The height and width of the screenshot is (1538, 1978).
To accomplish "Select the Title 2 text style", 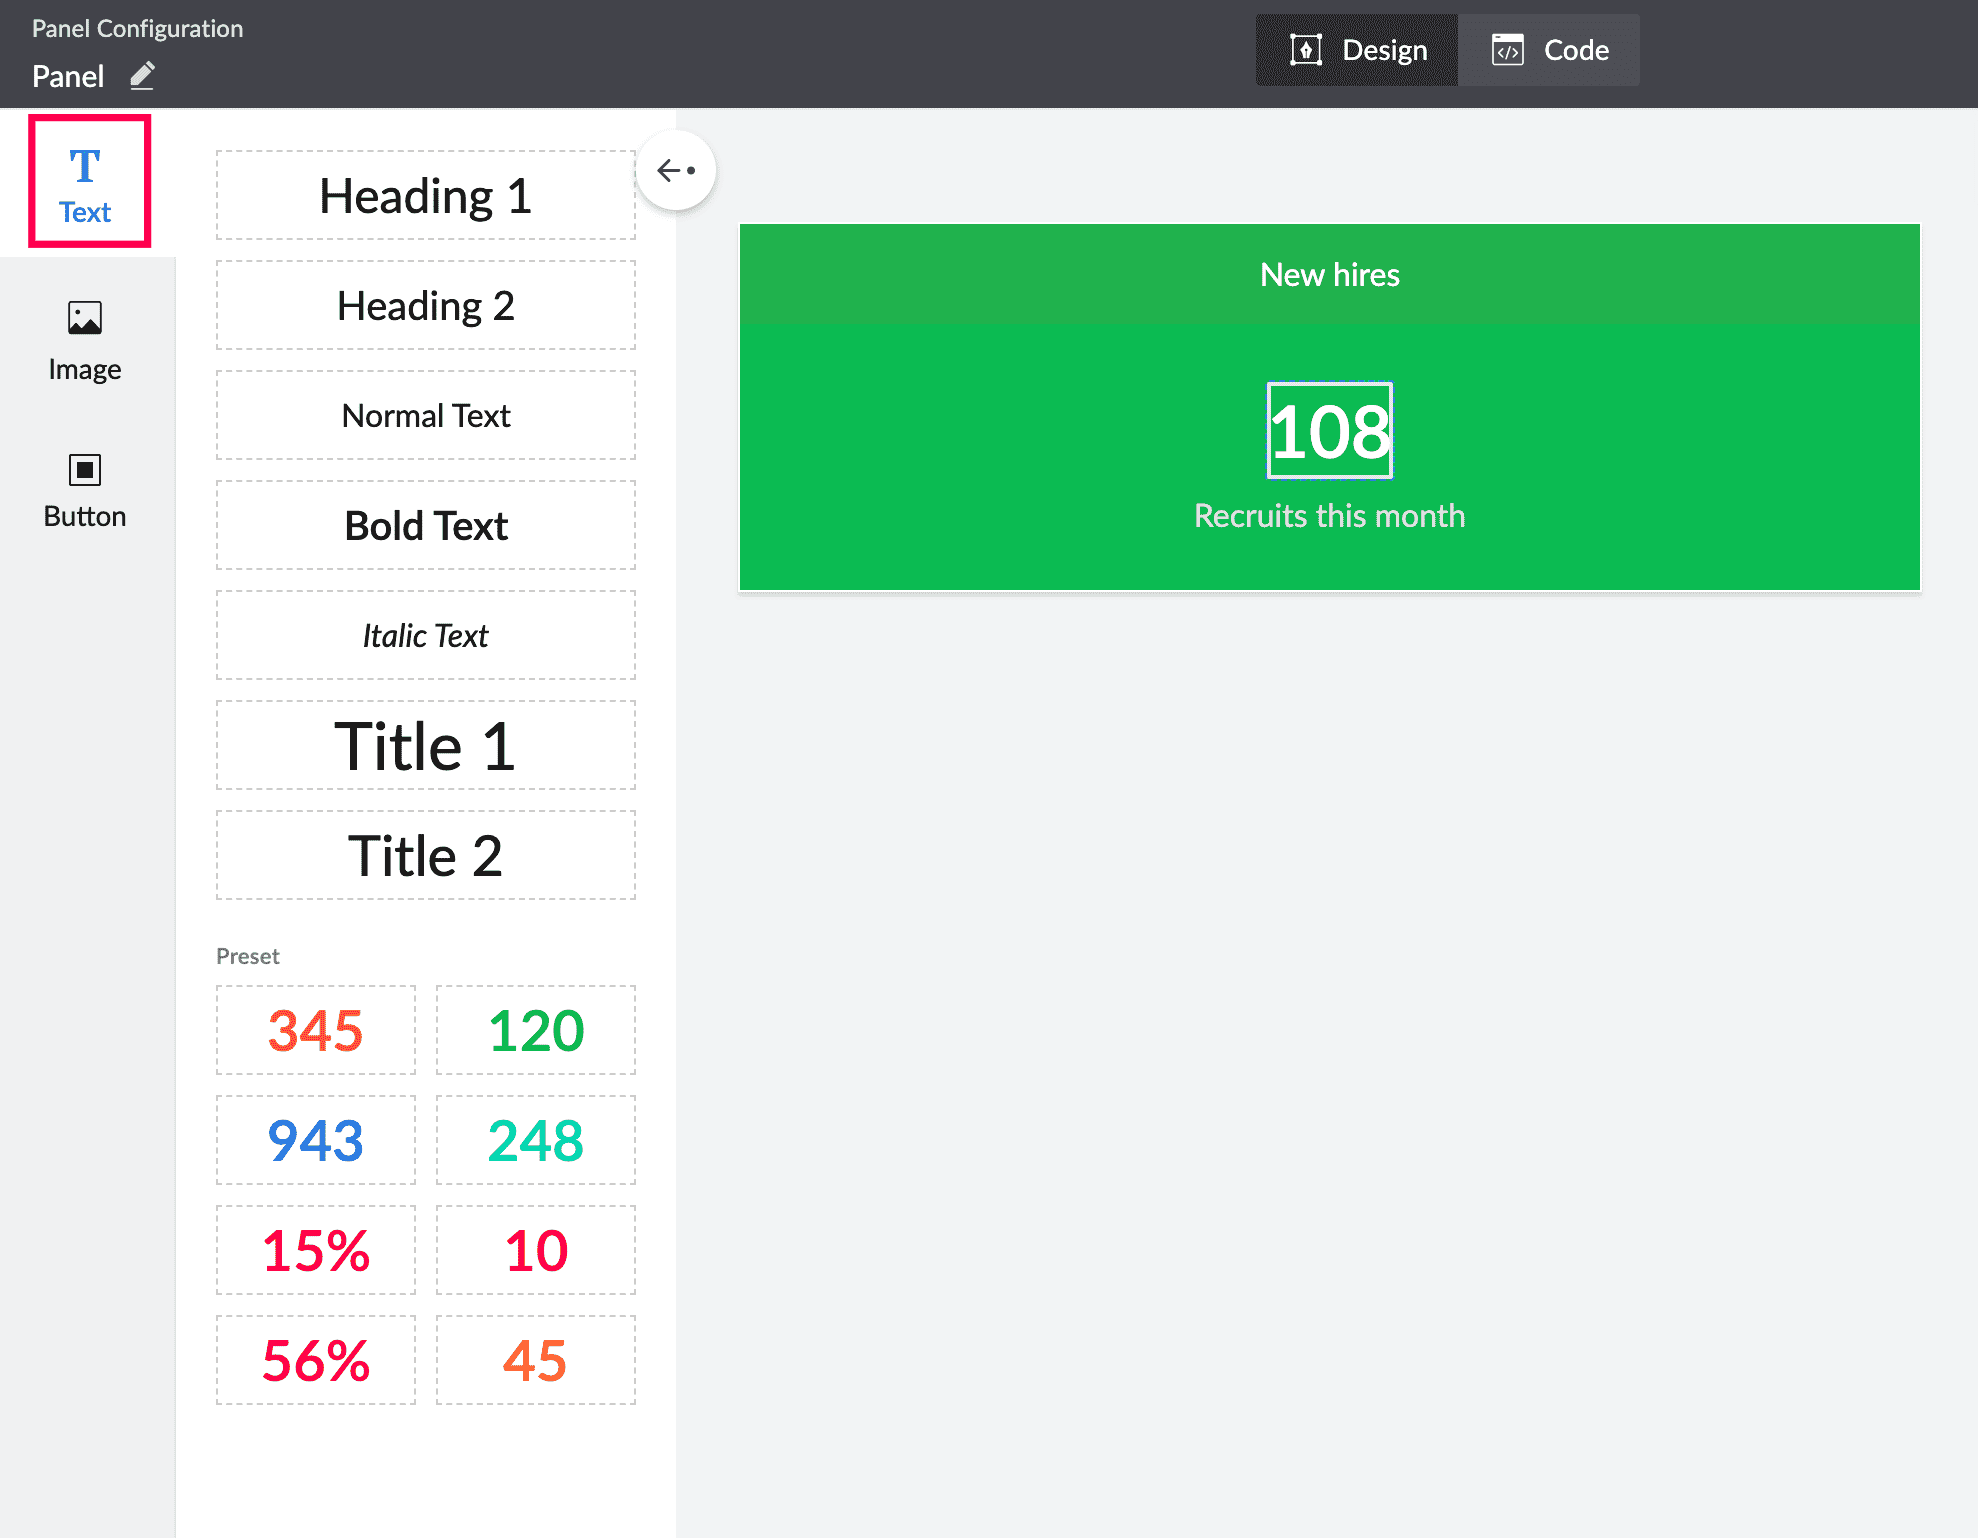I will pyautogui.click(x=425, y=856).
